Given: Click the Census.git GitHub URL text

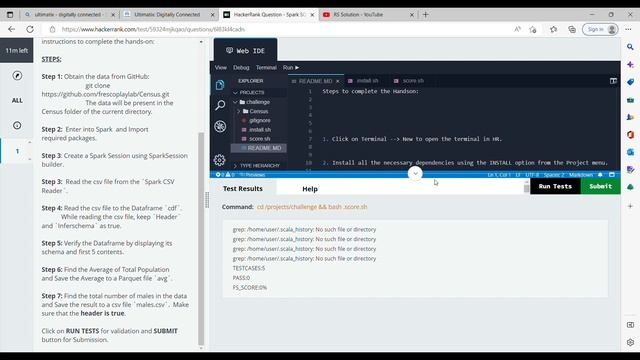Looking at the screenshot, I should [x=105, y=94].
